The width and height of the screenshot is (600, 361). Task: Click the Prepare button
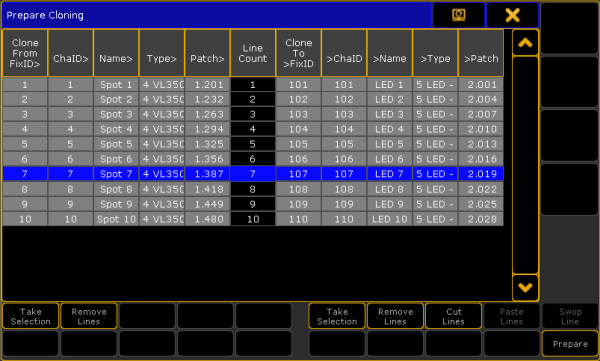click(570, 344)
